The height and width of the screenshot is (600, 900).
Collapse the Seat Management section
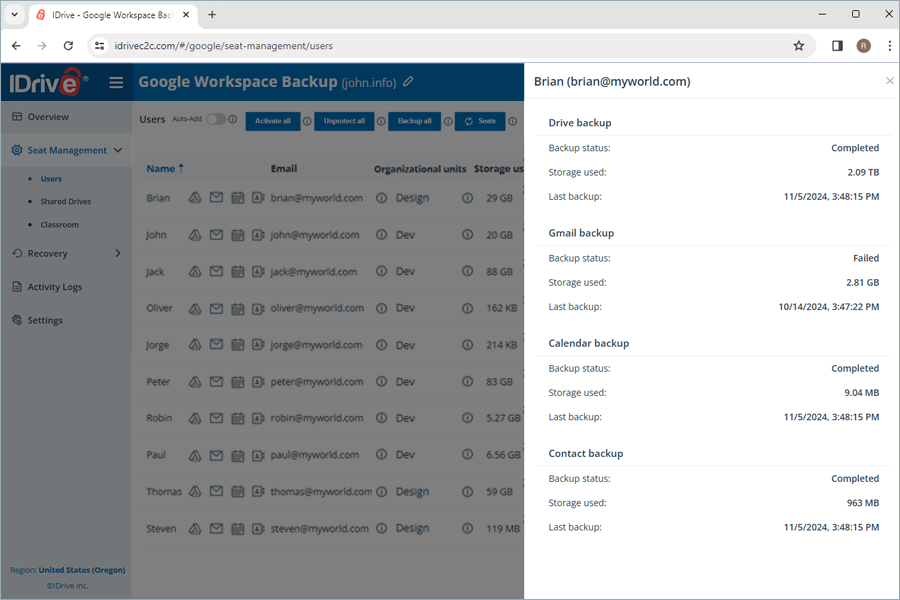(x=119, y=150)
